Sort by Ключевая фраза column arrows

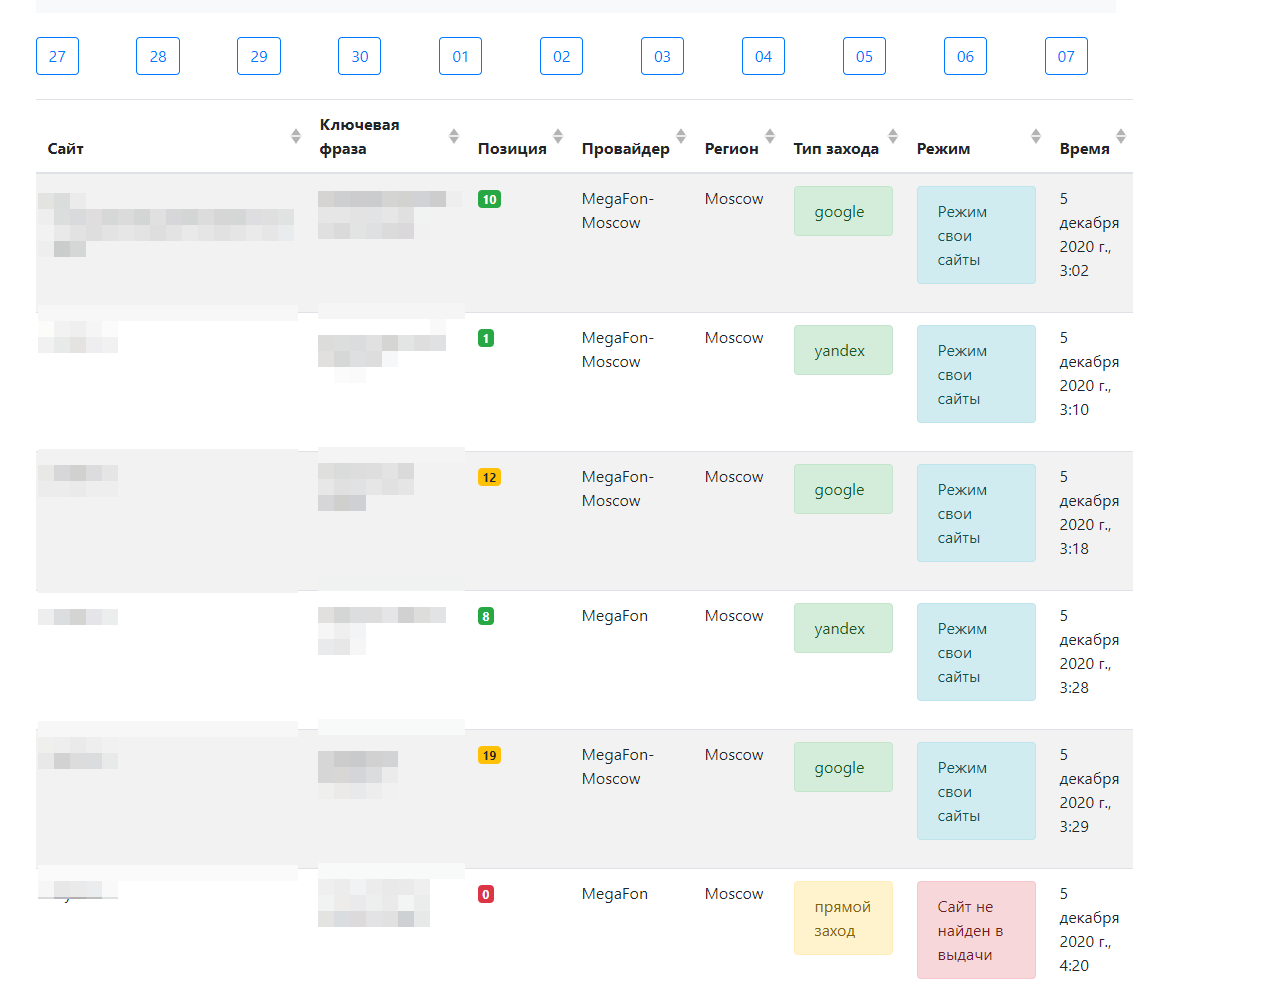(454, 136)
